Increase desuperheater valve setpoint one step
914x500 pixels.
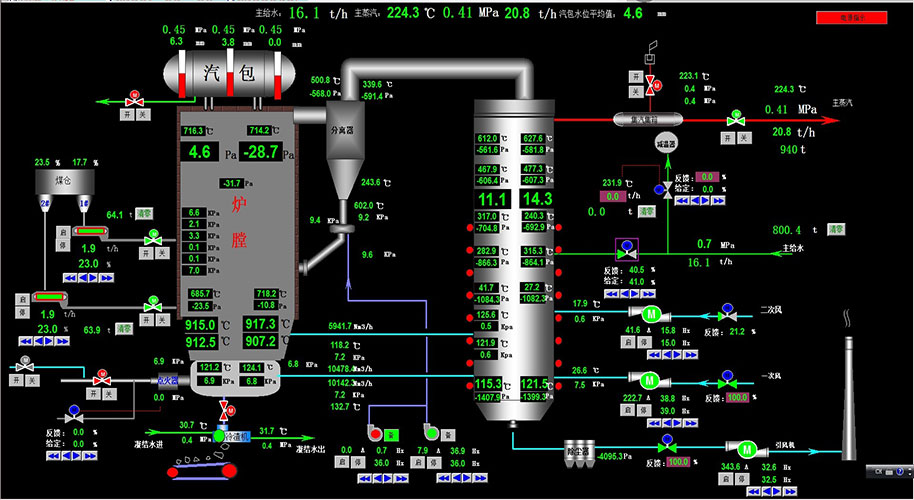point(706,200)
